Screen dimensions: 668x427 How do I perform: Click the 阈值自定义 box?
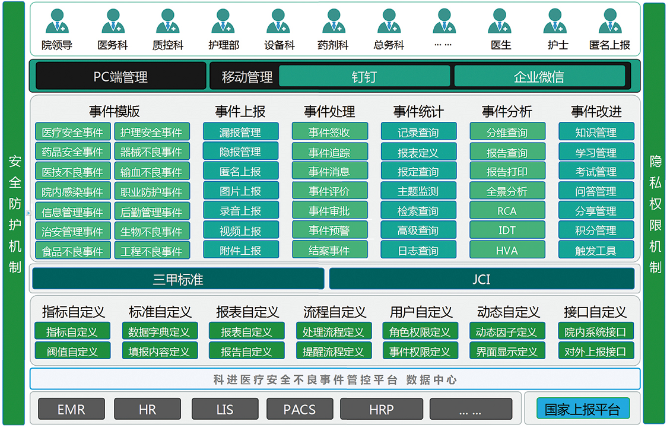coord(72,351)
